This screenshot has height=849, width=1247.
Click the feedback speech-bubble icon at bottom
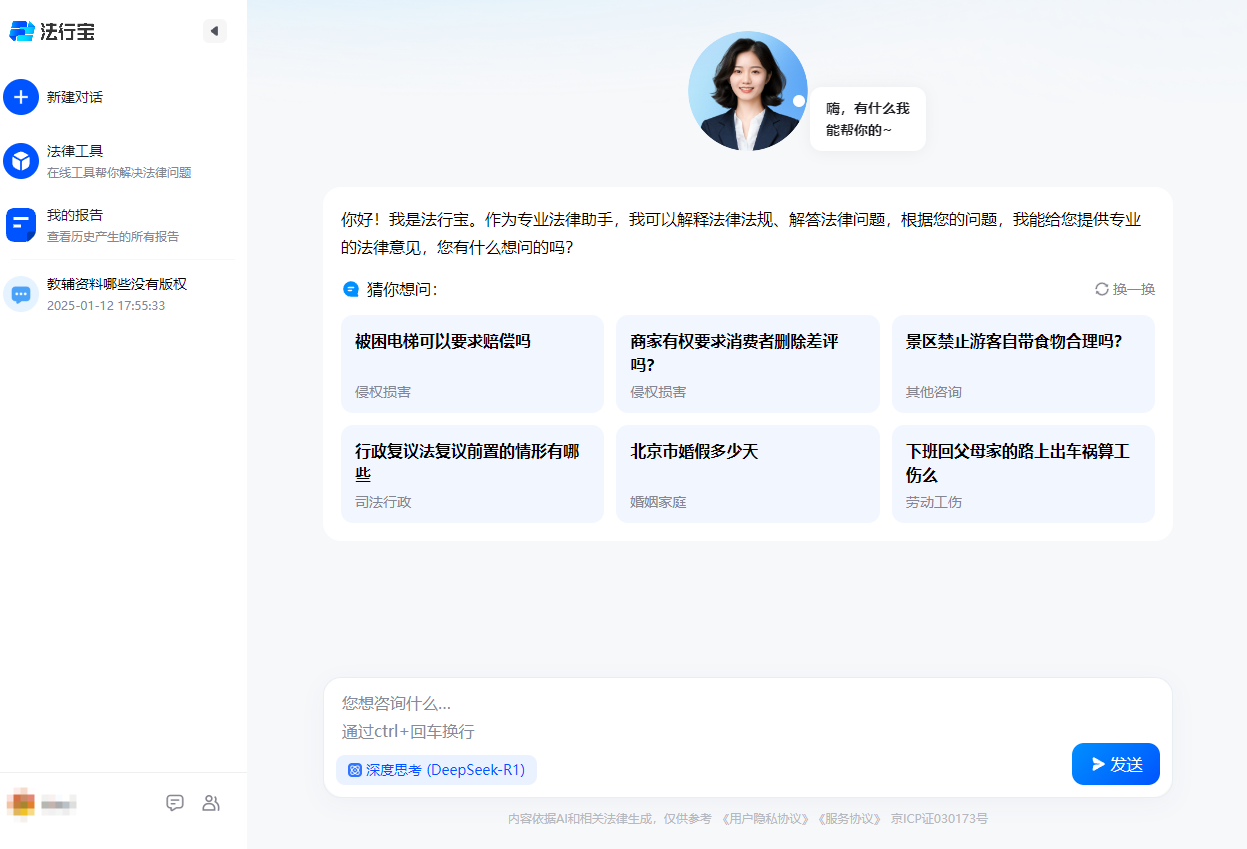pos(175,803)
